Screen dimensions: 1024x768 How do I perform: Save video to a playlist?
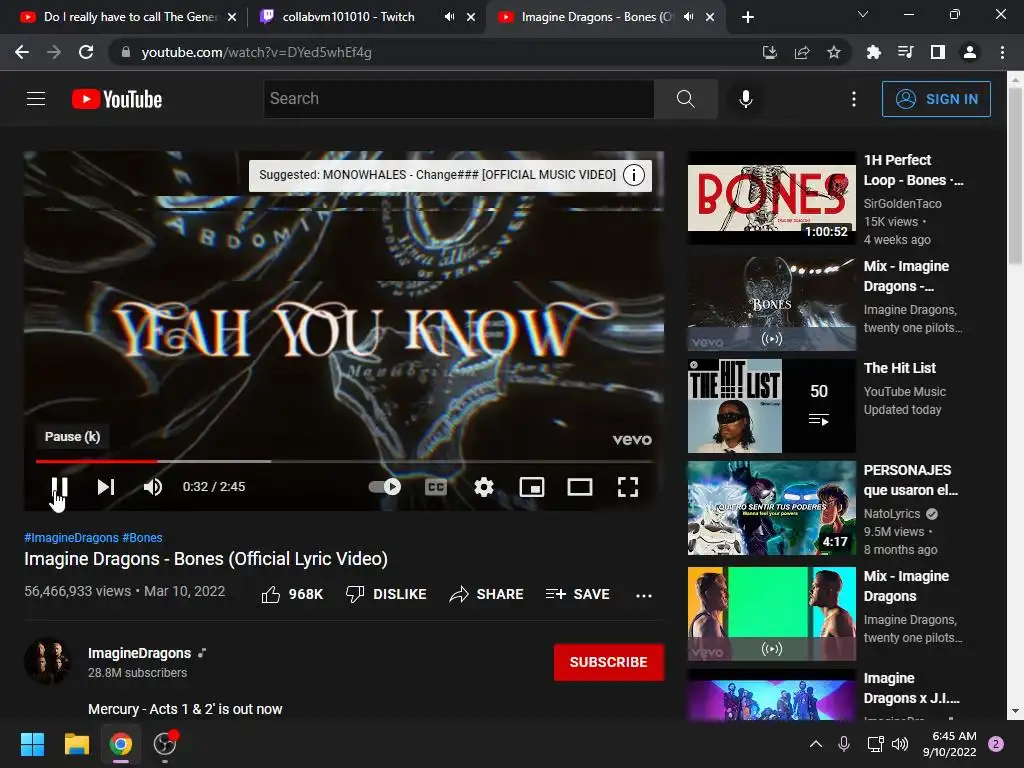point(577,594)
